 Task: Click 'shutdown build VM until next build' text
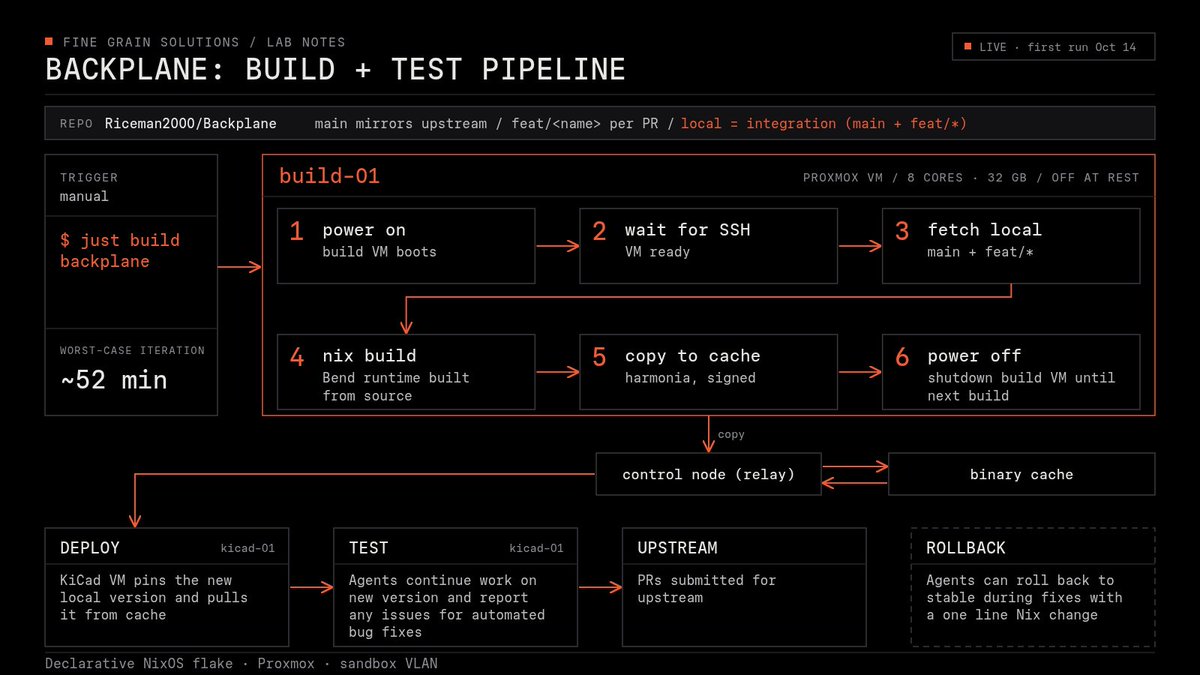(x=1021, y=387)
